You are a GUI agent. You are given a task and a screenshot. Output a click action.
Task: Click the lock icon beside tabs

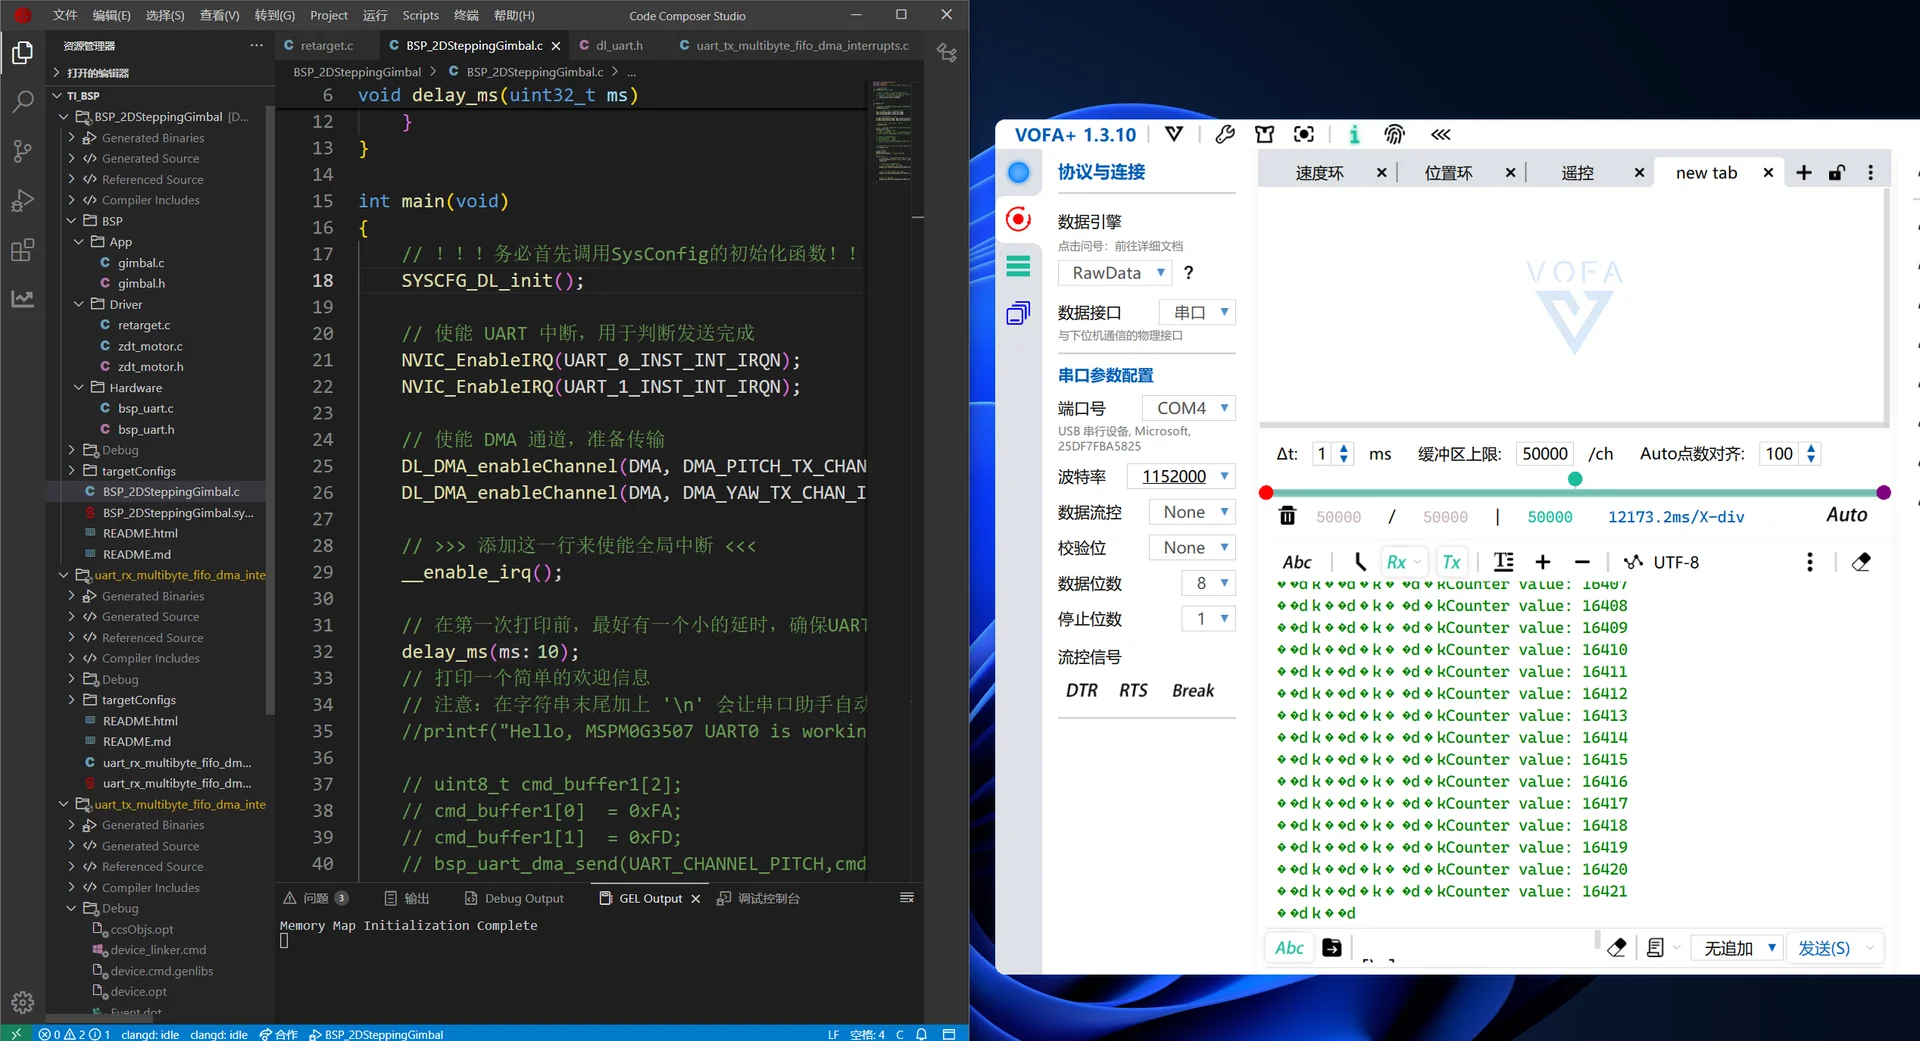pyautogui.click(x=1836, y=173)
